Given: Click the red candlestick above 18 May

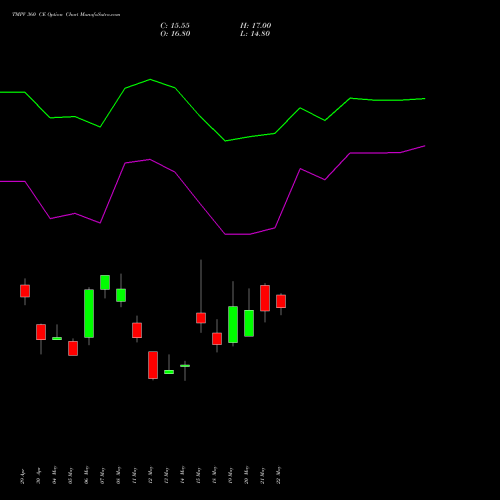Looking at the screenshot, I should [x=217, y=339].
